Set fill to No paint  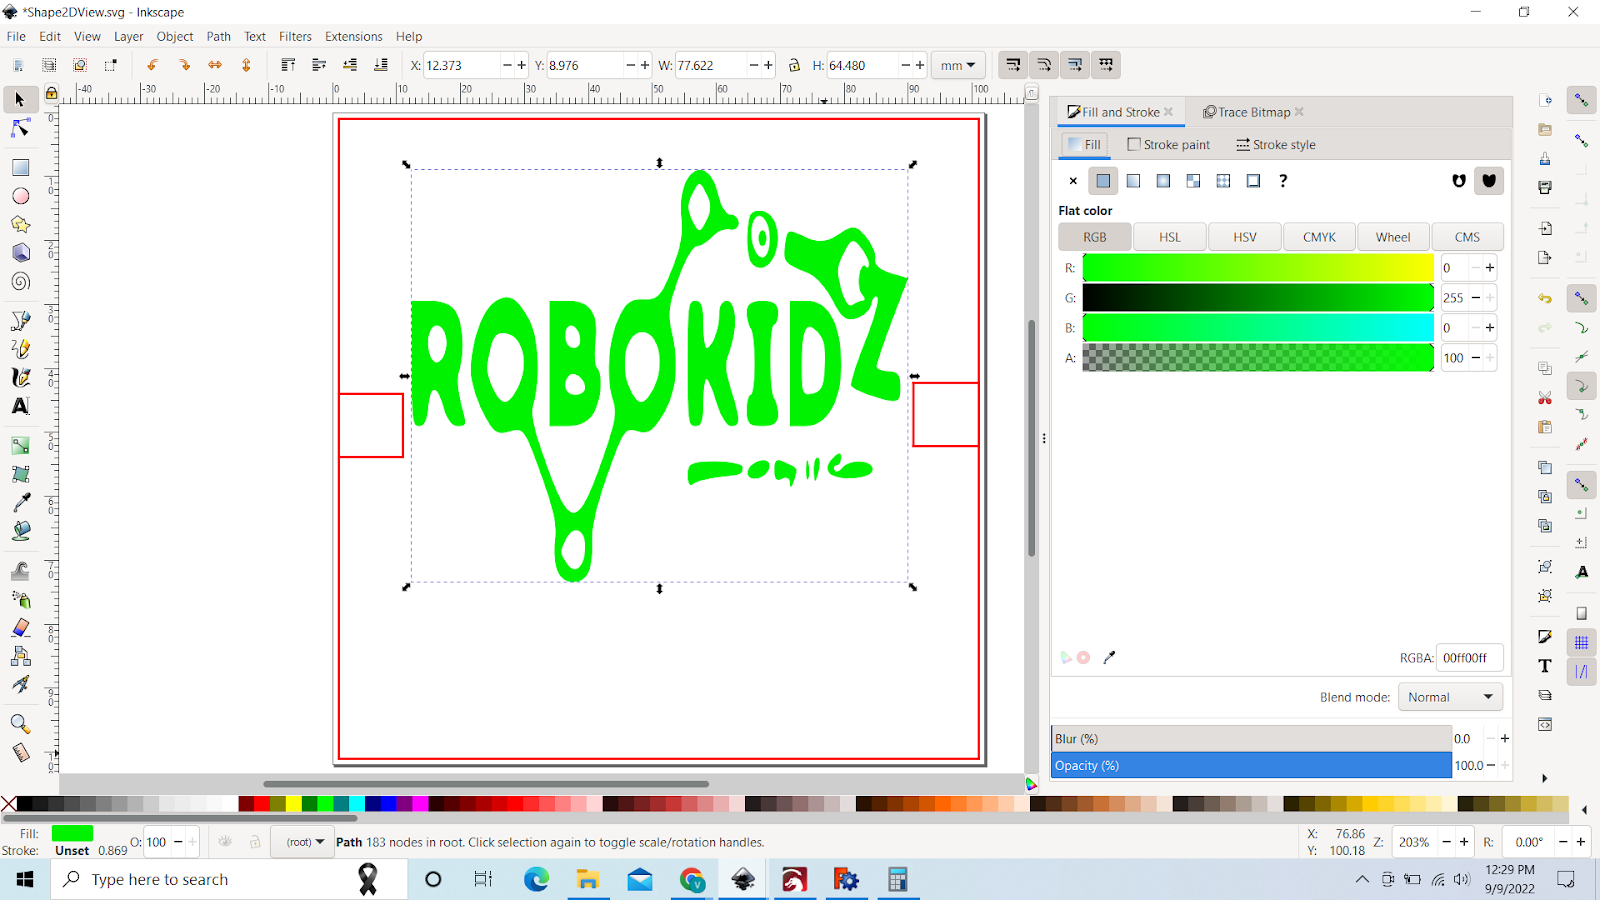(x=1073, y=181)
